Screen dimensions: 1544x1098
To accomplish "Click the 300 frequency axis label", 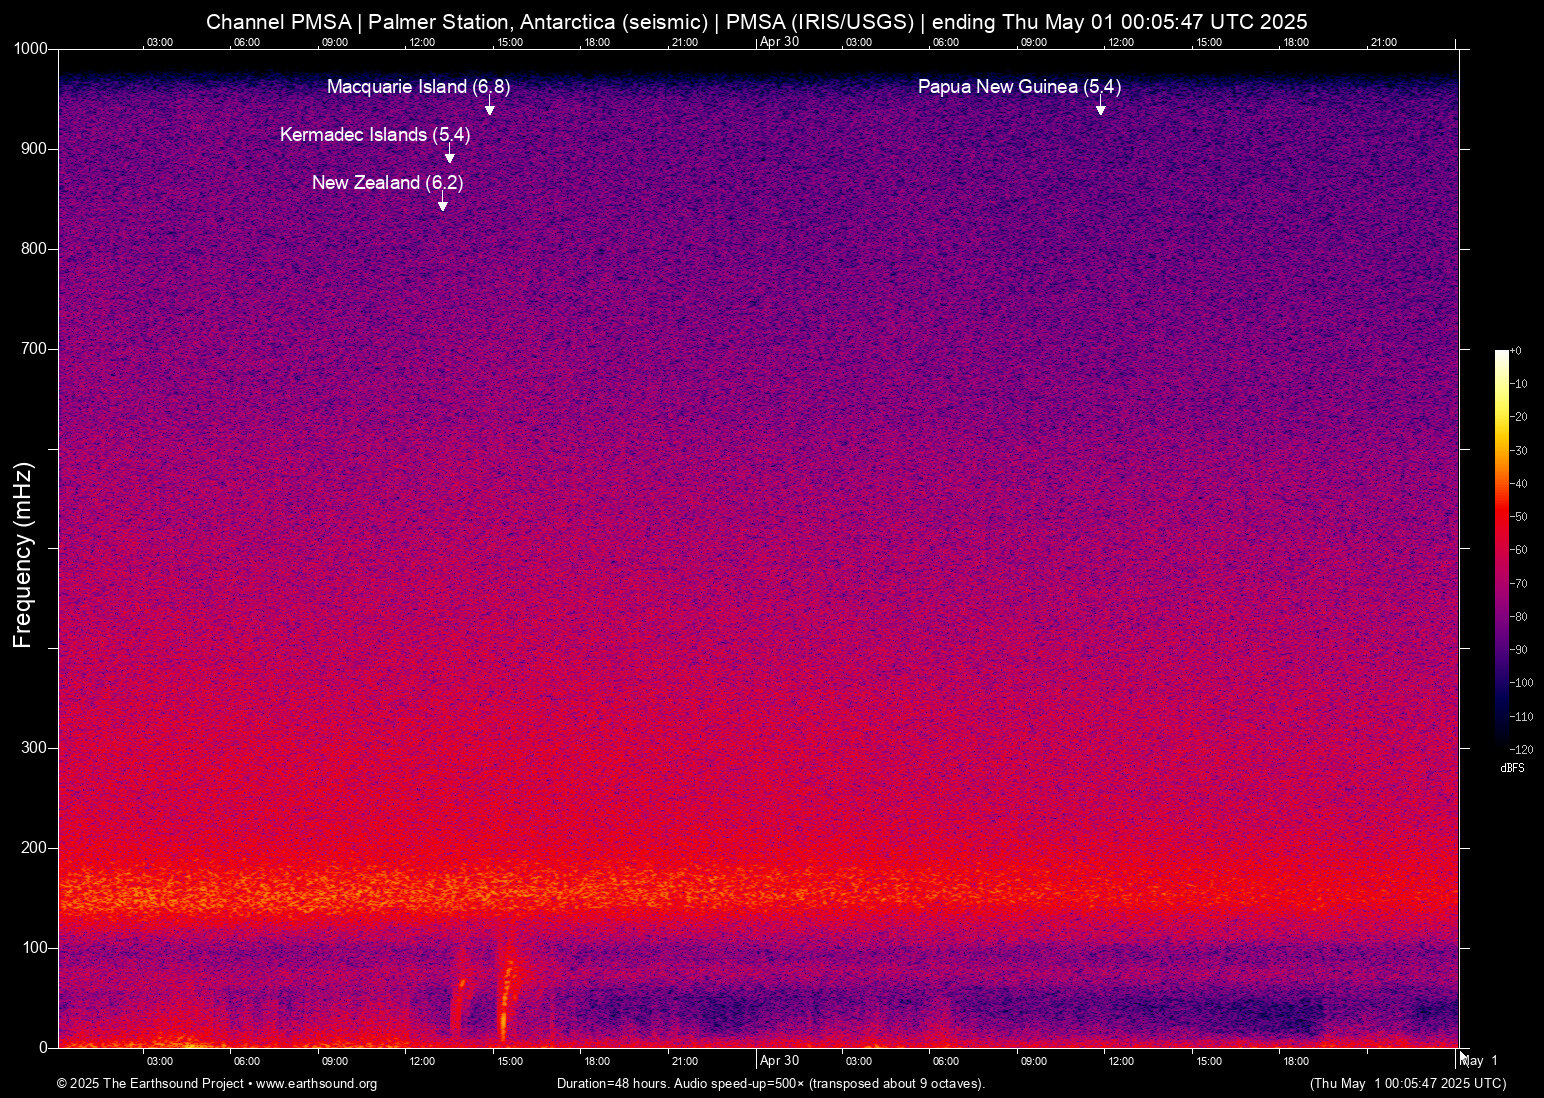I will (34, 748).
